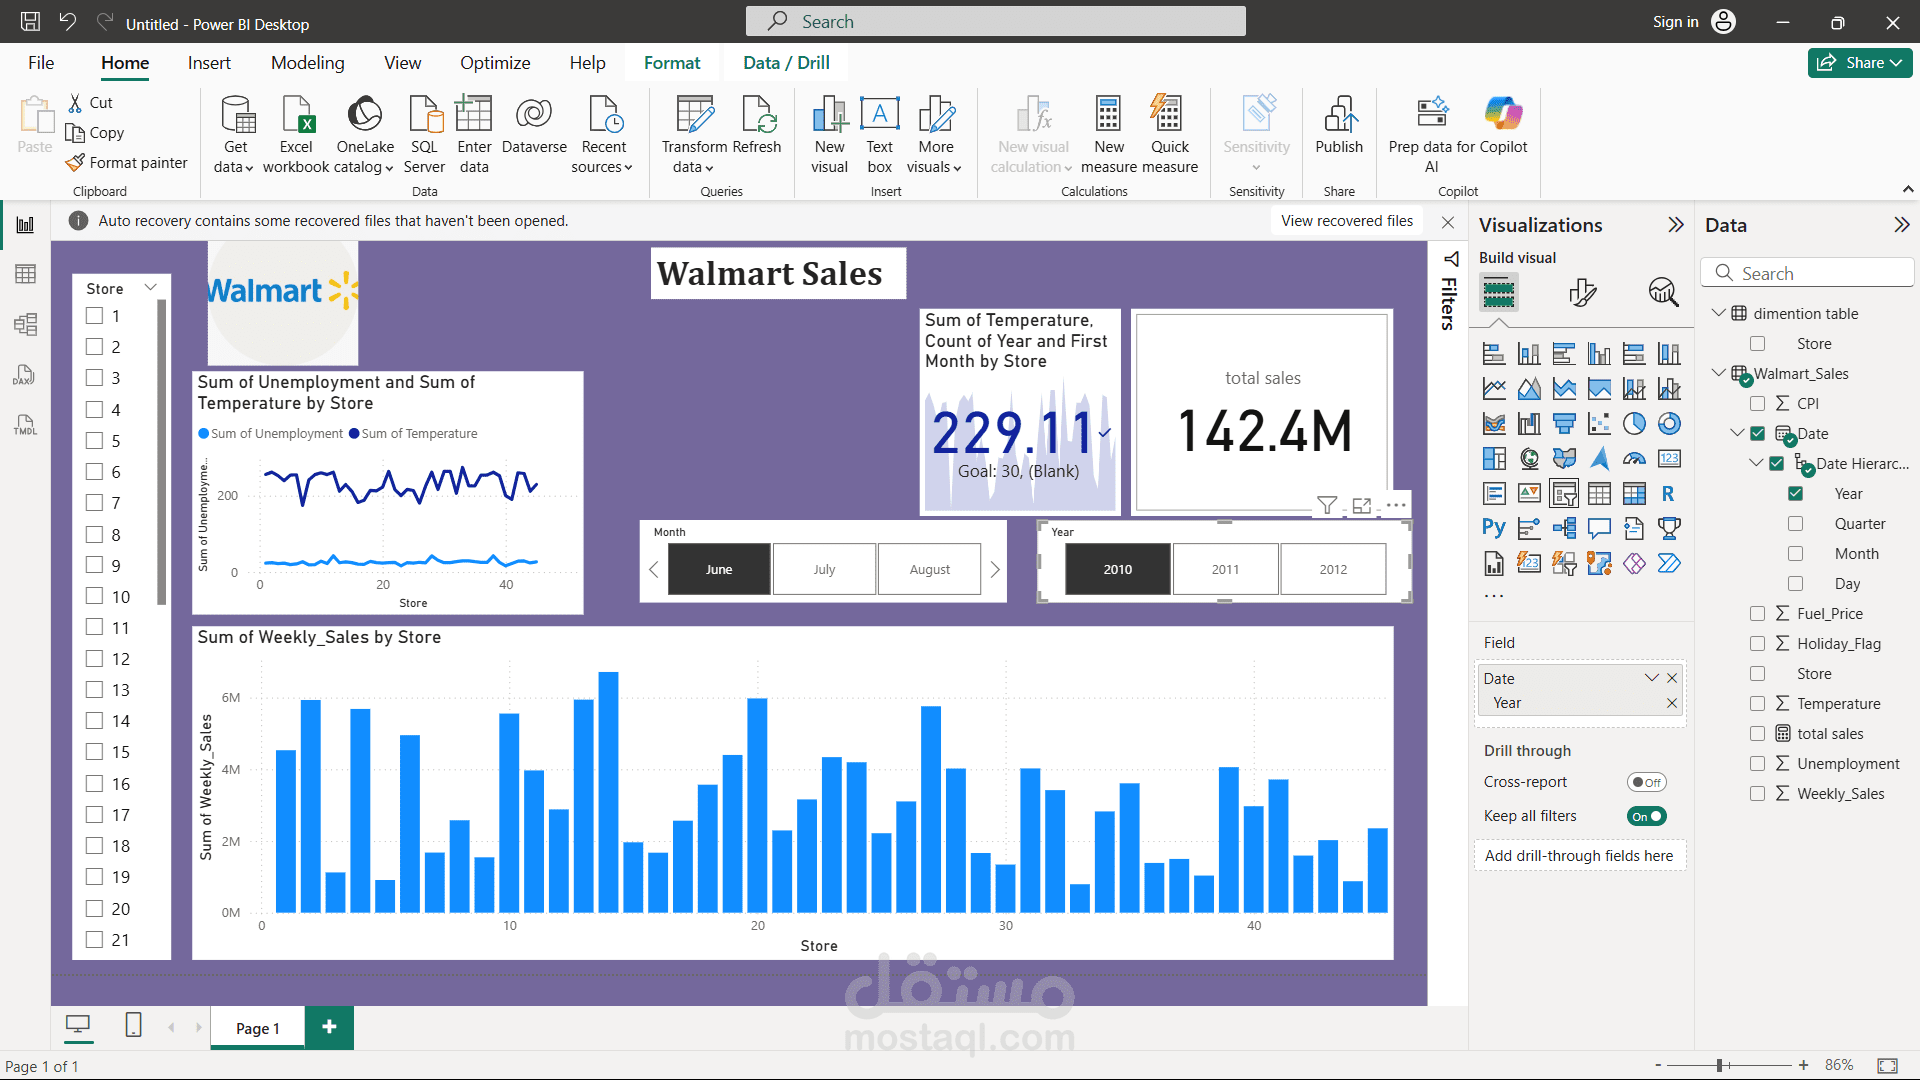This screenshot has width=1920, height=1080.
Task: Switch to the Modeling ribbon tab
Action: (x=307, y=63)
